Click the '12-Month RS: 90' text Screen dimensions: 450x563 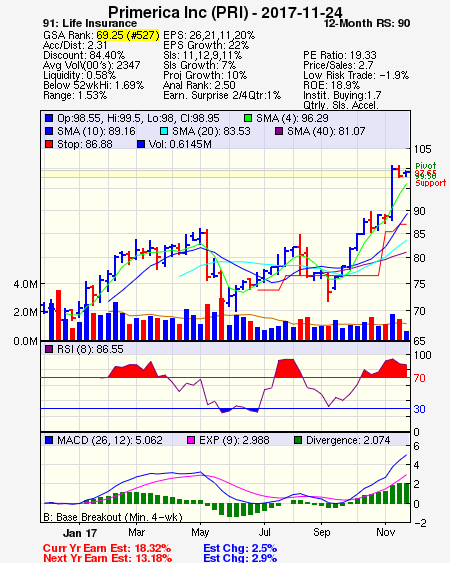pos(367,23)
